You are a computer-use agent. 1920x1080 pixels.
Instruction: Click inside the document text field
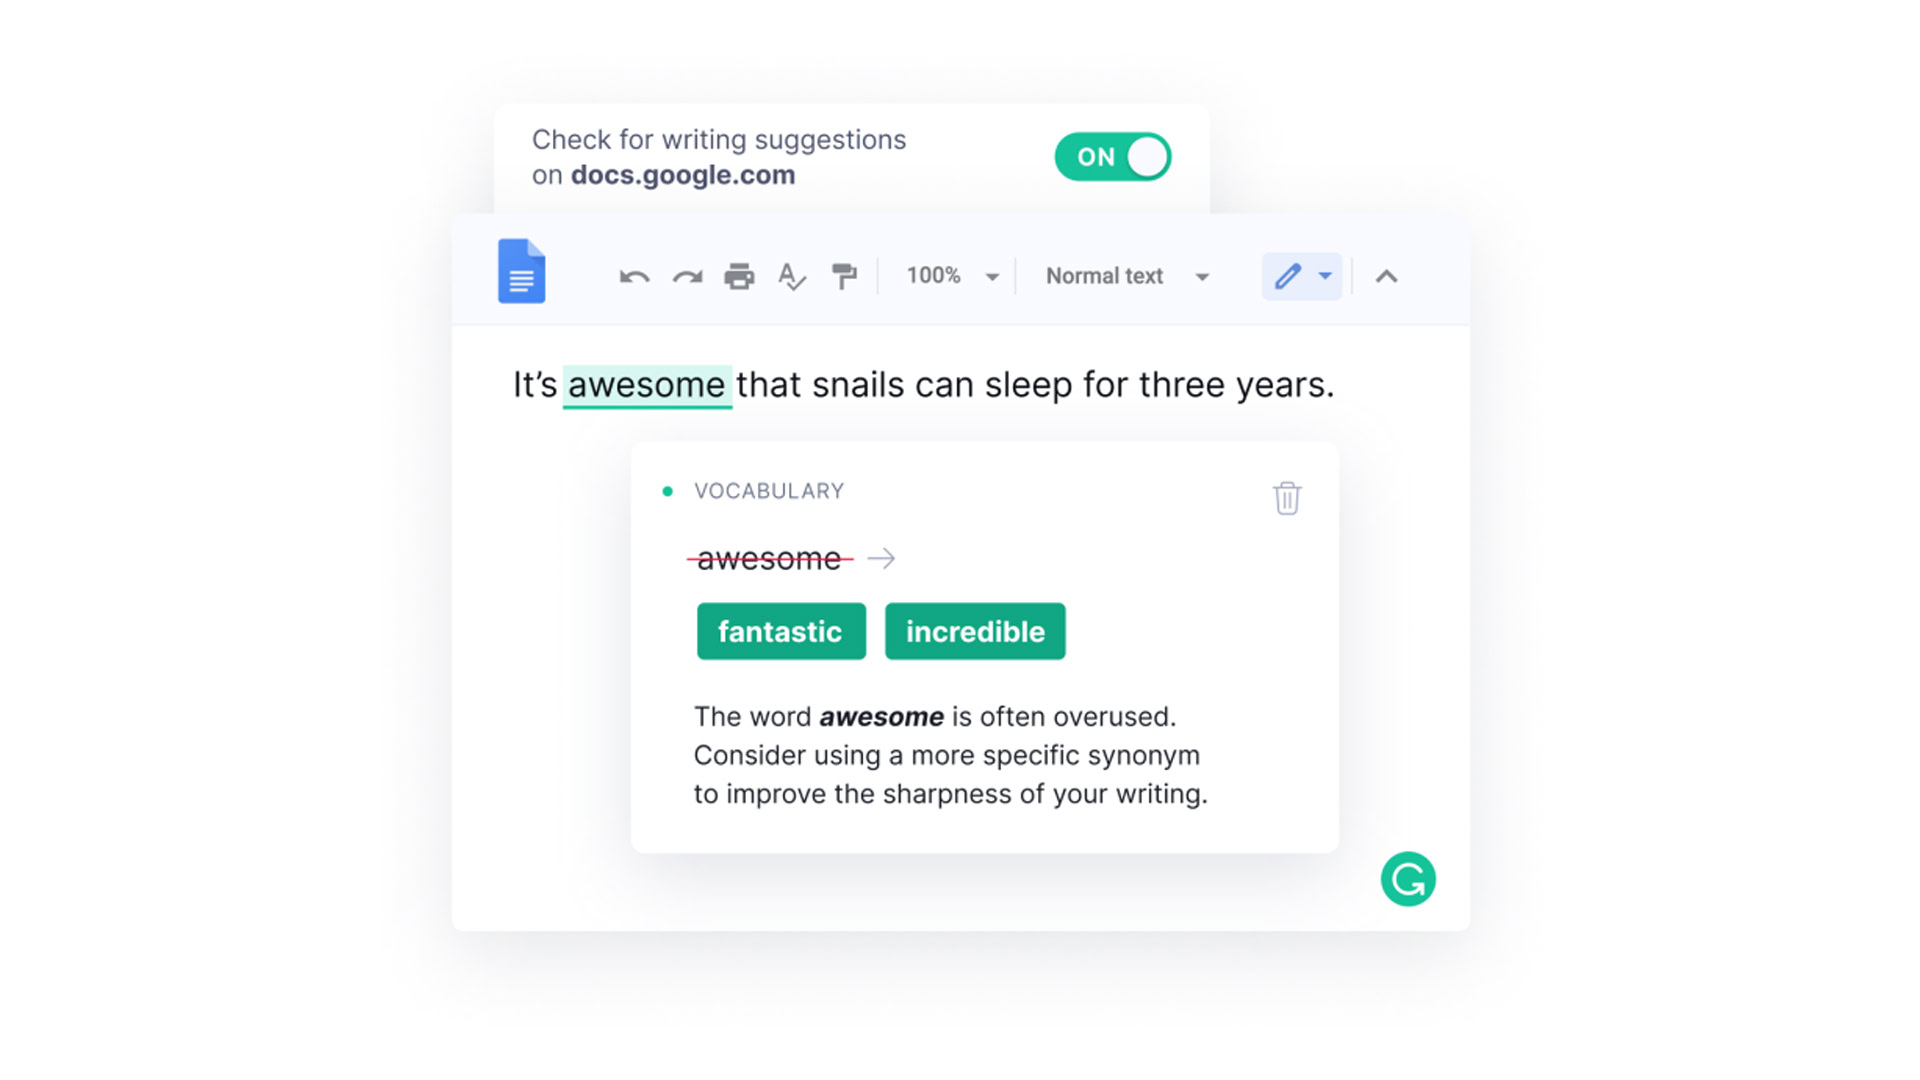[x=923, y=384]
